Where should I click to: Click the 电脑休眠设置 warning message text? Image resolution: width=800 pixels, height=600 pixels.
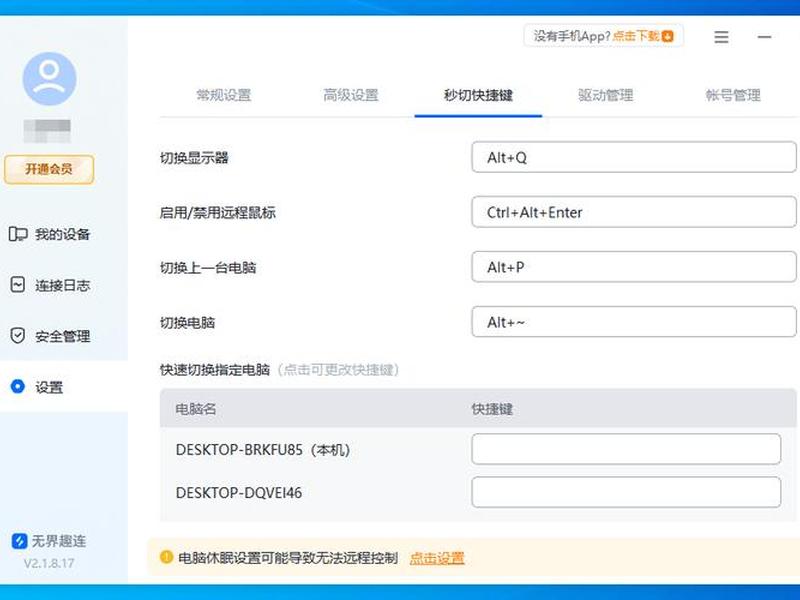pos(288,558)
